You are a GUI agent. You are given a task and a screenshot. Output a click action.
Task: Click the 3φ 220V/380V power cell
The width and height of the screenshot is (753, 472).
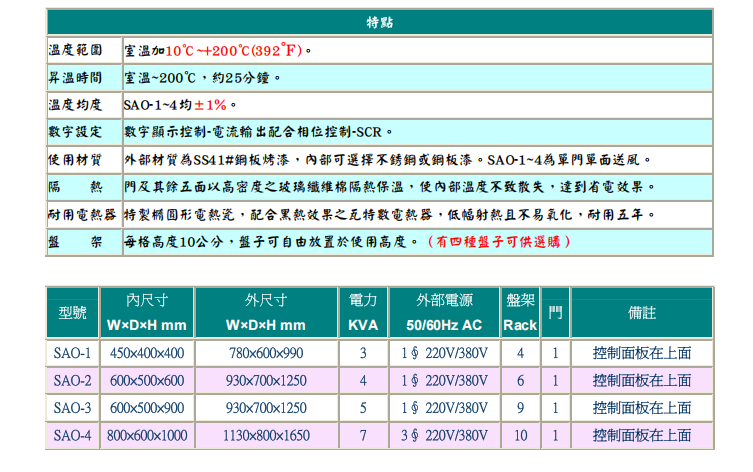click(x=443, y=435)
